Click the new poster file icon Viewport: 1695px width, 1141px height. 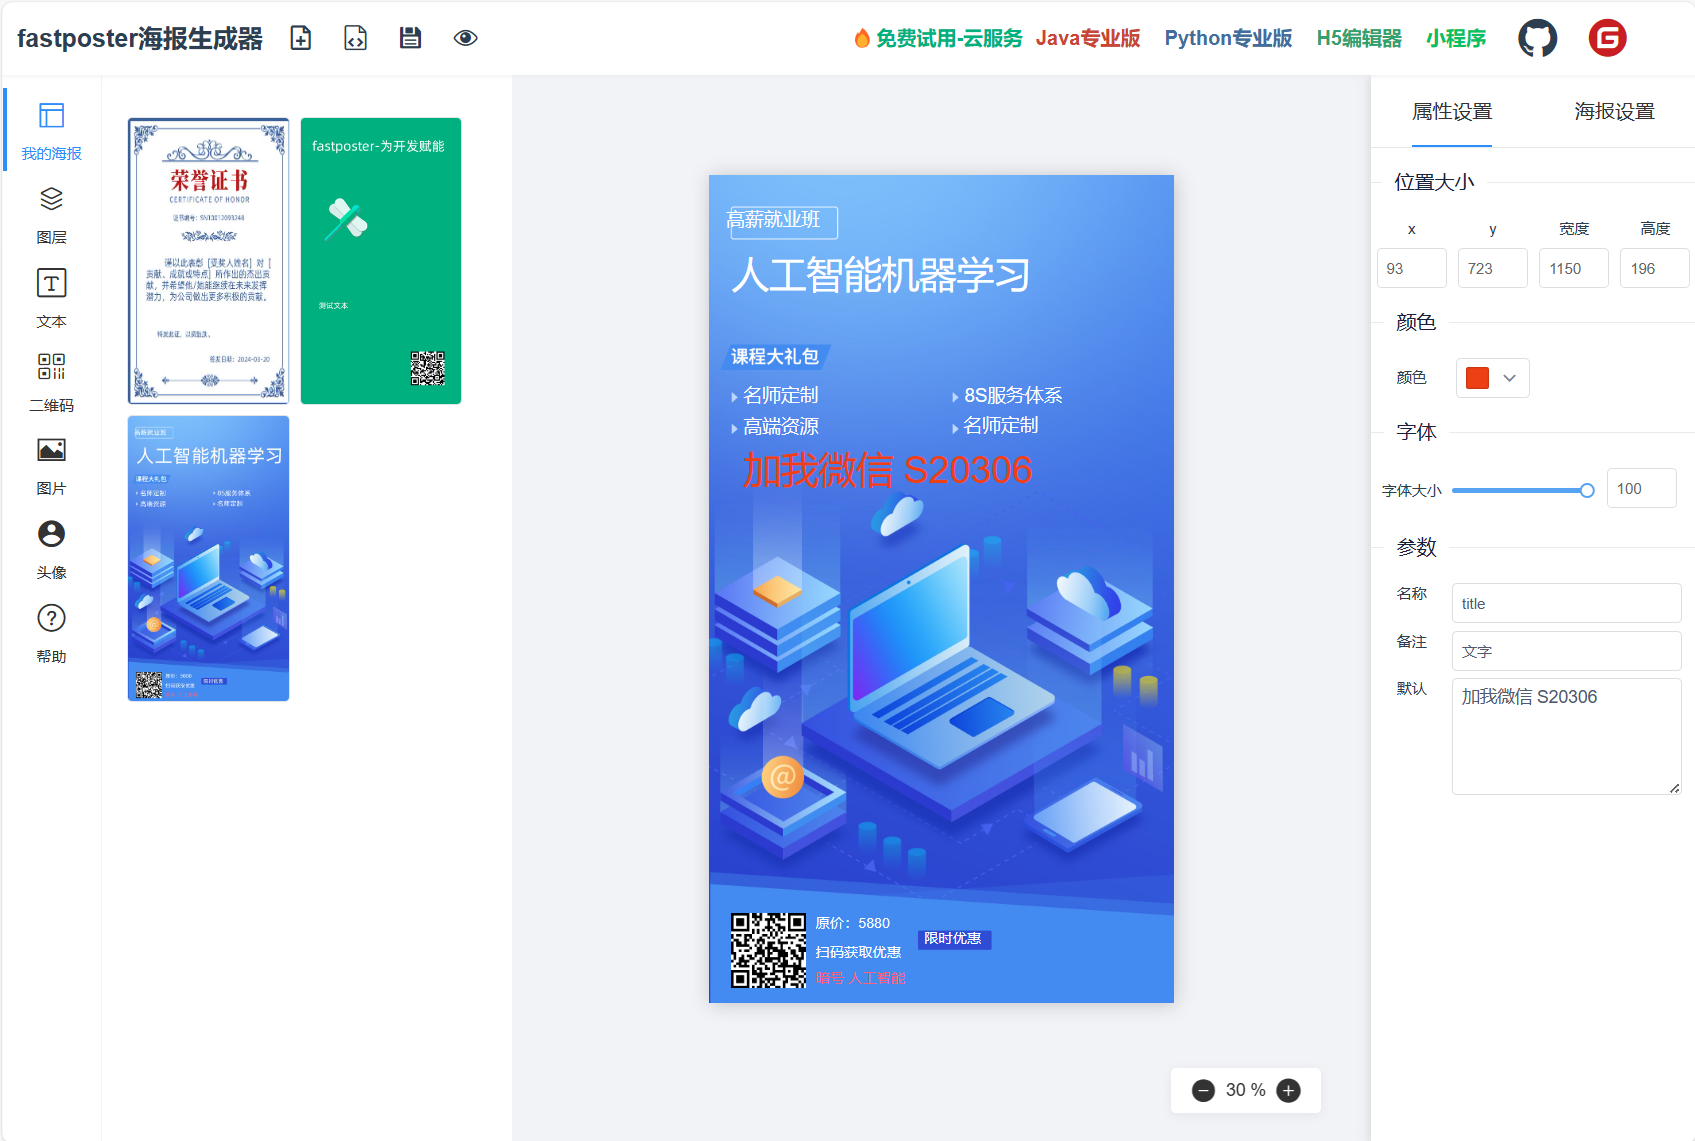pyautogui.click(x=301, y=38)
